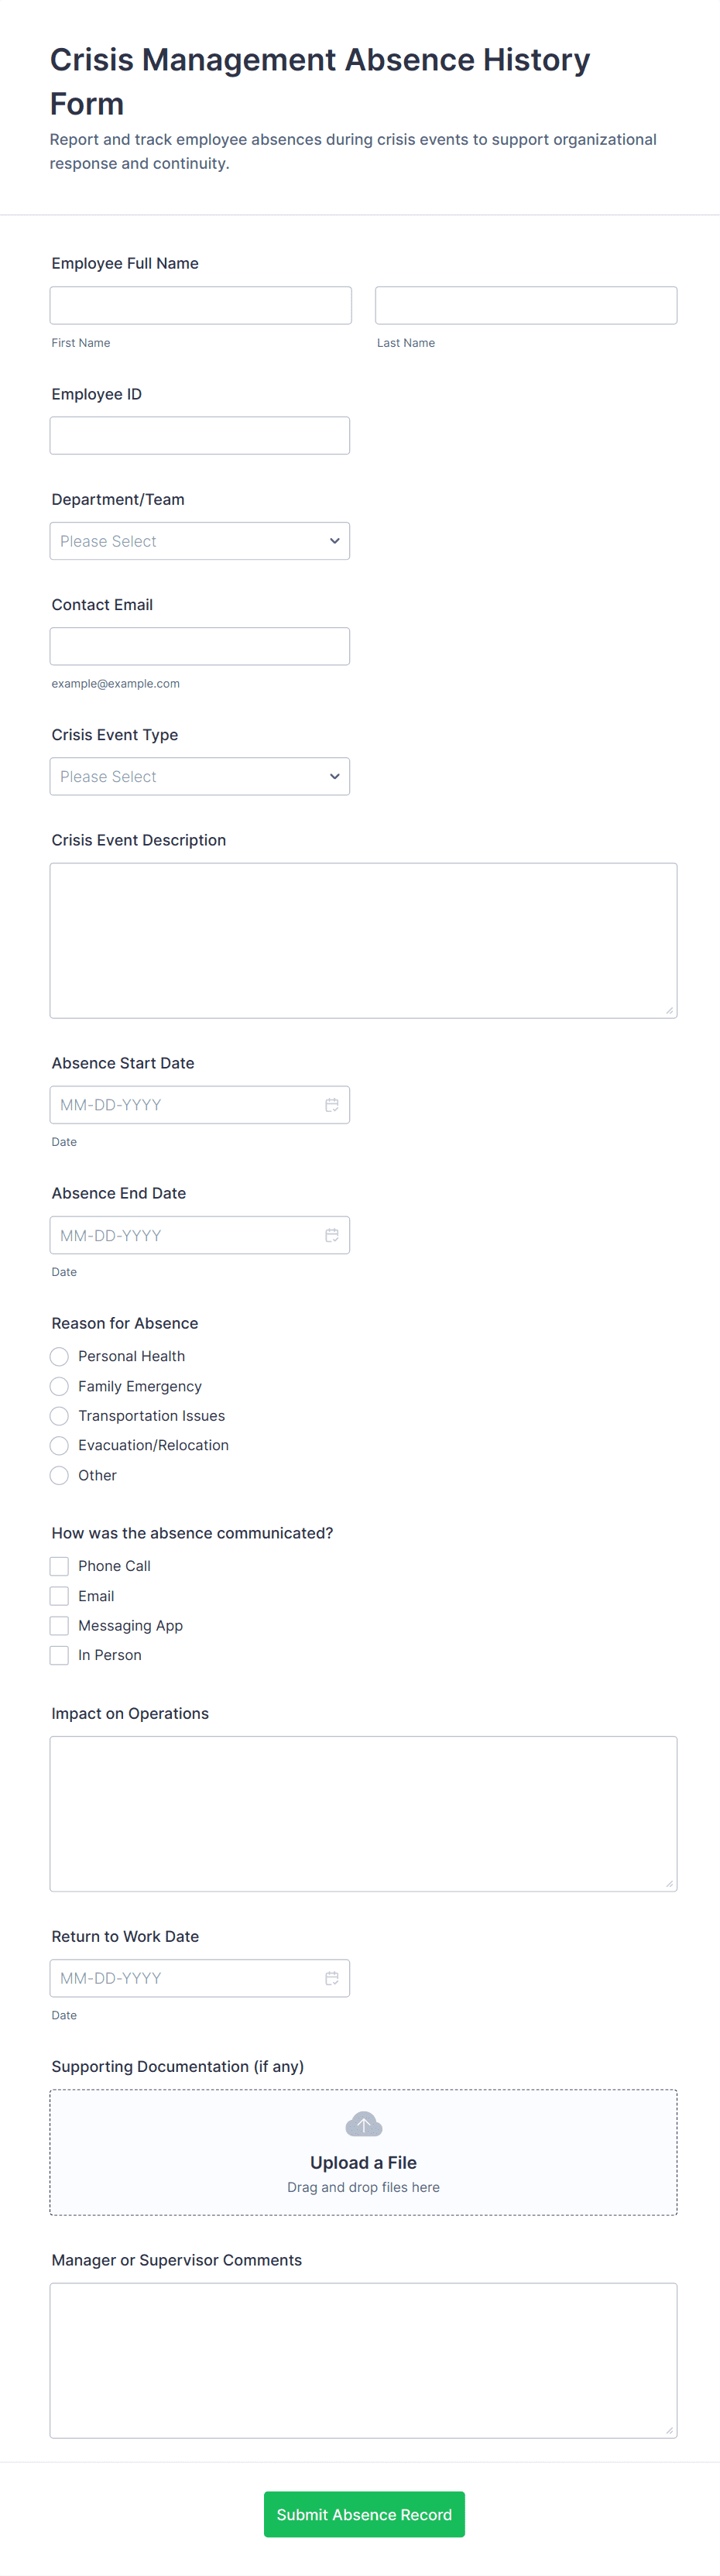This screenshot has height=2576, width=720.
Task: Enable Messaging App communication checkbox
Action: click(60, 1626)
